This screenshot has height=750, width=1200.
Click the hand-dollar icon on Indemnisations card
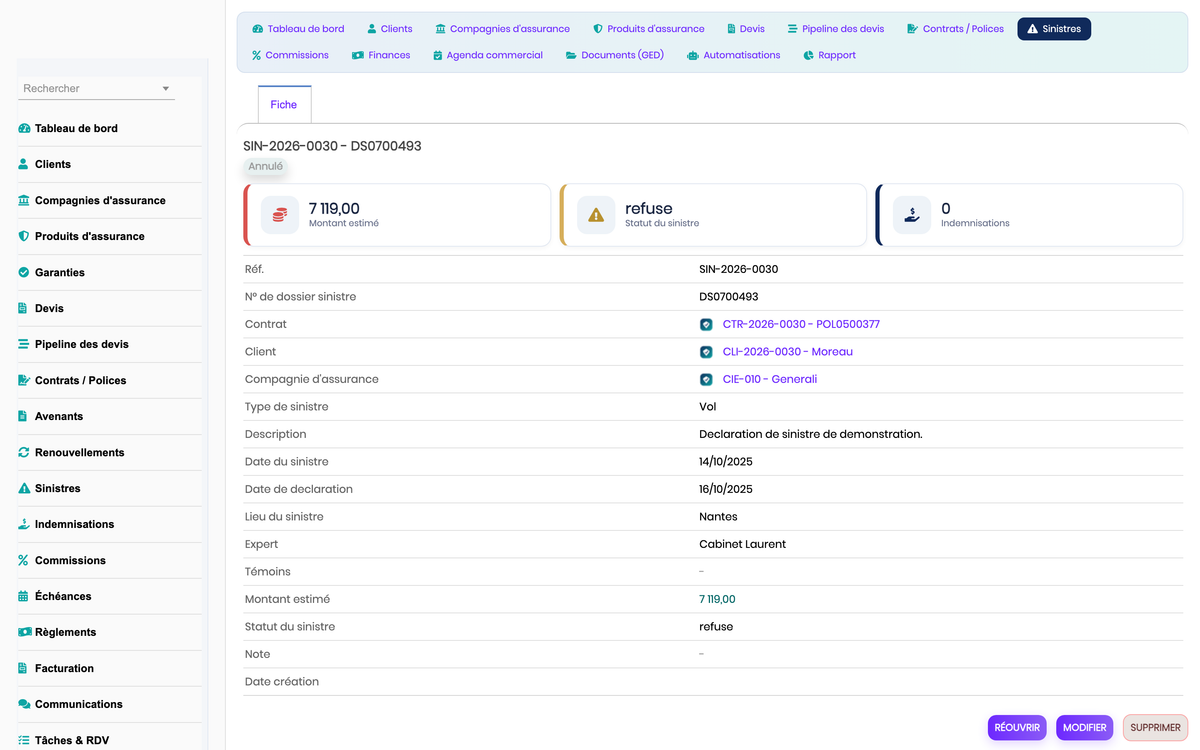coord(912,215)
